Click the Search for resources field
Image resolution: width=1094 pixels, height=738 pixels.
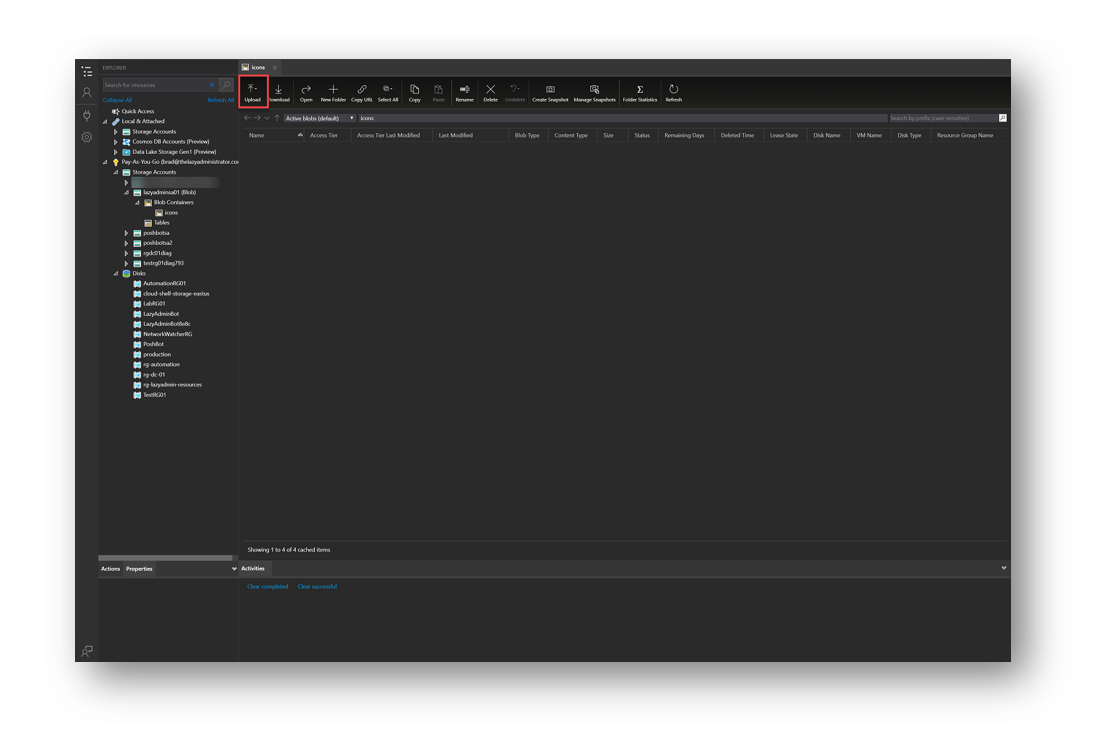coord(155,85)
